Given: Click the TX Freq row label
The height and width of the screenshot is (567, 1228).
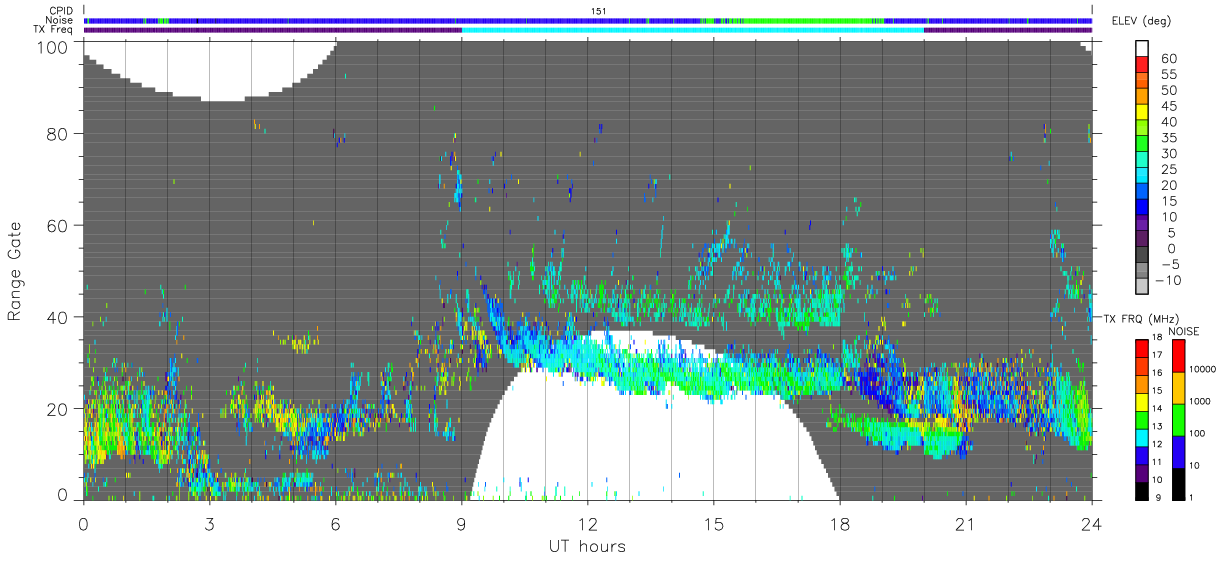Looking at the screenshot, I should click(54, 29).
